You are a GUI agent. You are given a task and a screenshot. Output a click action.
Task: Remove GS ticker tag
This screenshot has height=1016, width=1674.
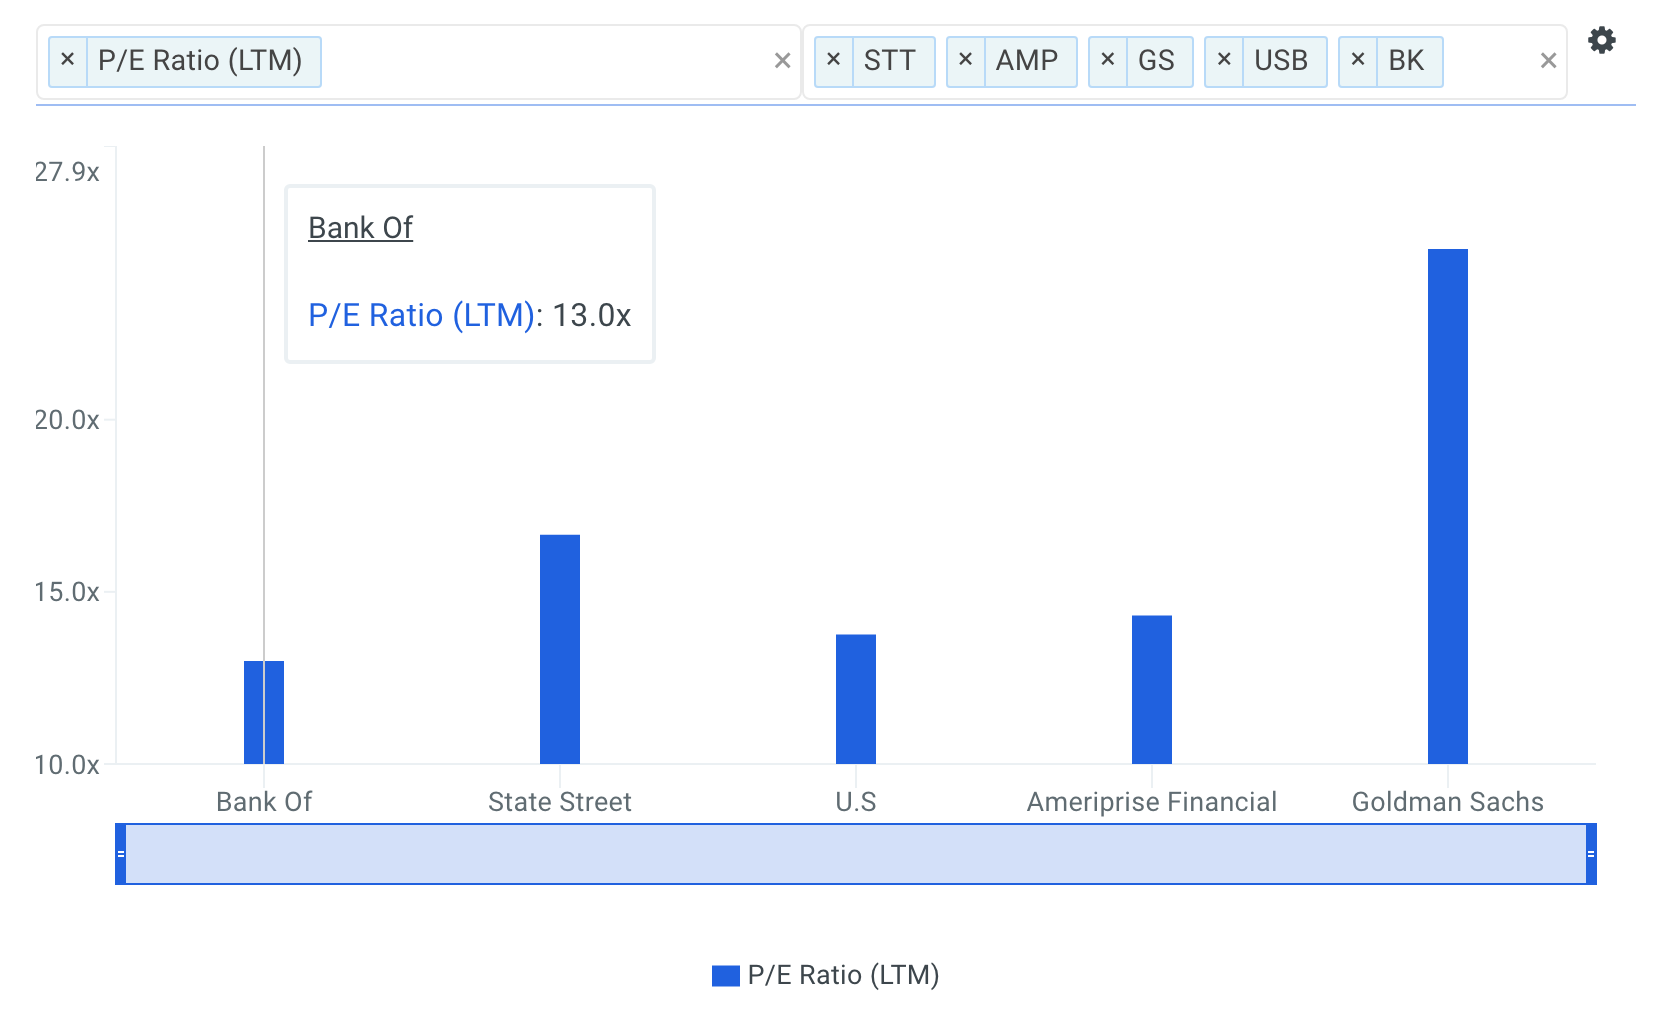tap(1107, 61)
